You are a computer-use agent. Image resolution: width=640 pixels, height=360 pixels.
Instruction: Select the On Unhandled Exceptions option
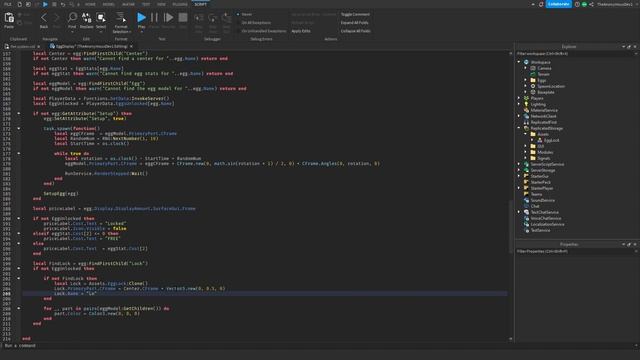coord(261,31)
